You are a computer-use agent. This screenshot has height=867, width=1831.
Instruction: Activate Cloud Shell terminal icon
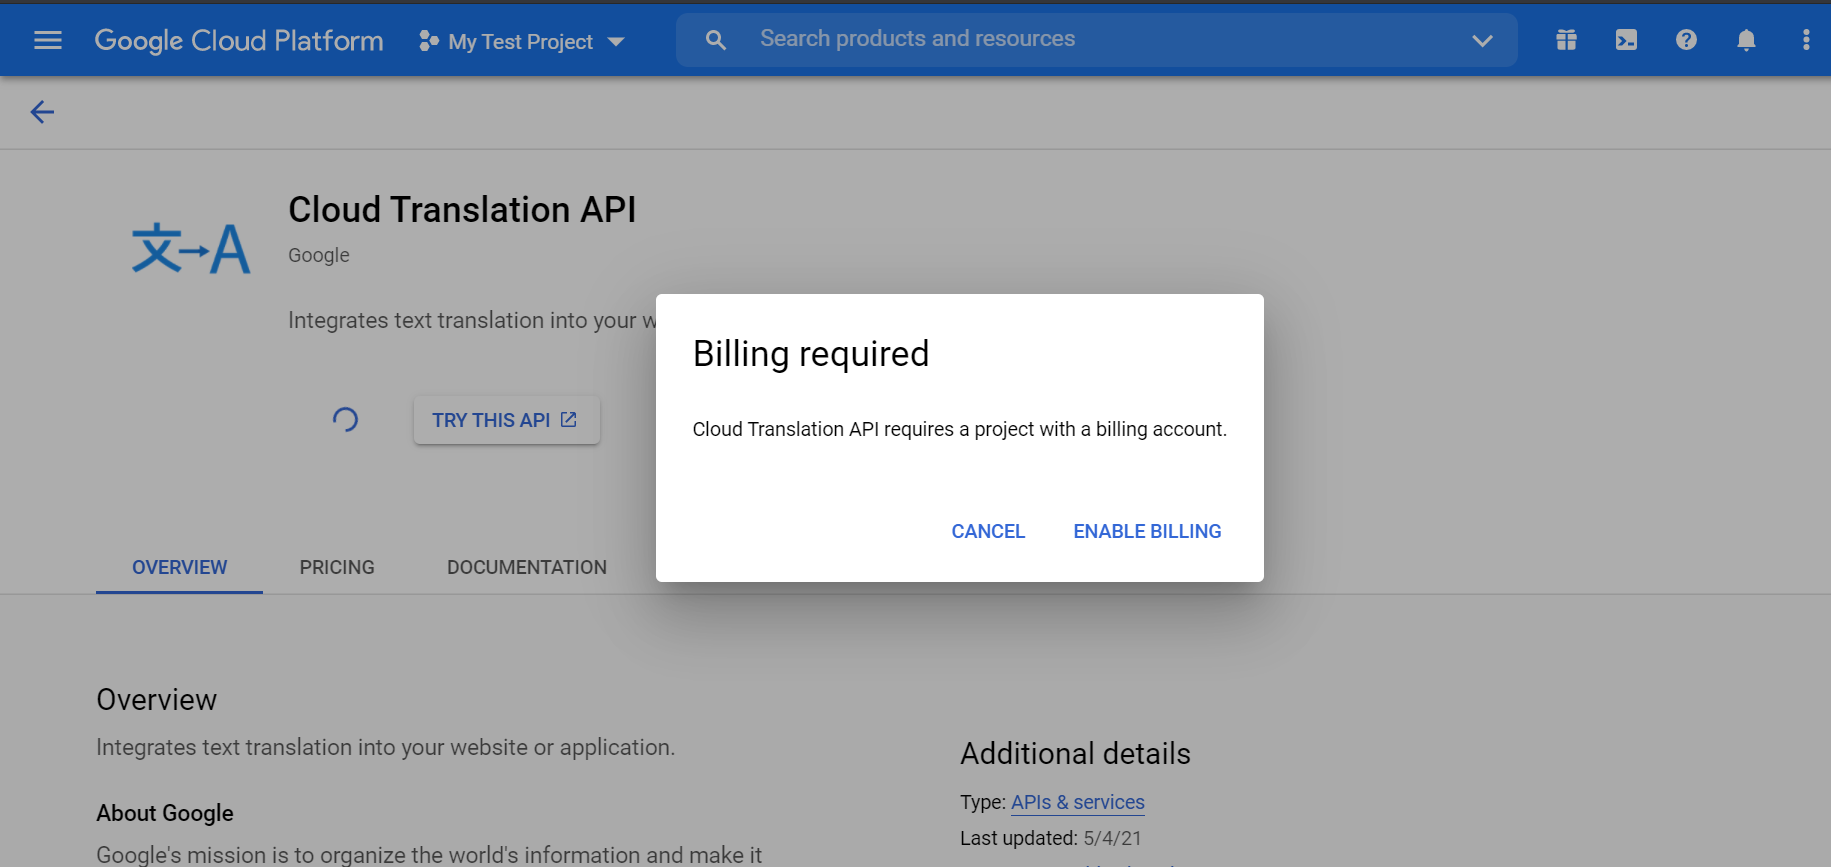tap(1626, 40)
